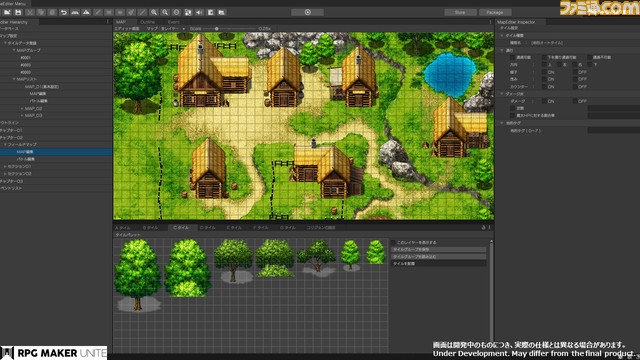The image size is (640, 360).
Task: Click the last folder toolbar icon
Action: (x=222, y=12)
